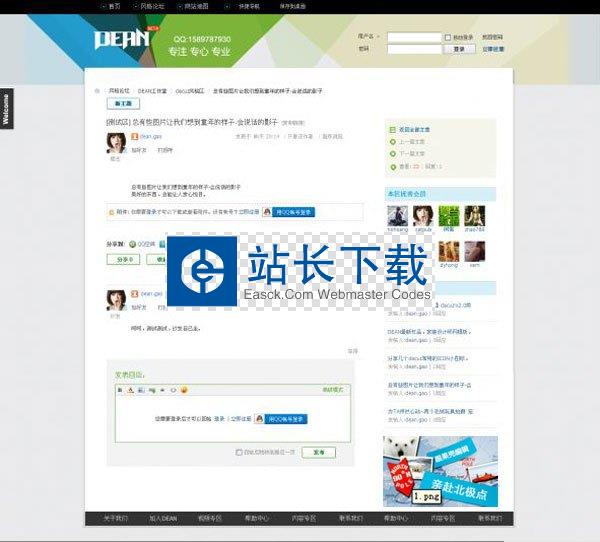Toggle the checkbox beside reply submit button

[x=237, y=452]
